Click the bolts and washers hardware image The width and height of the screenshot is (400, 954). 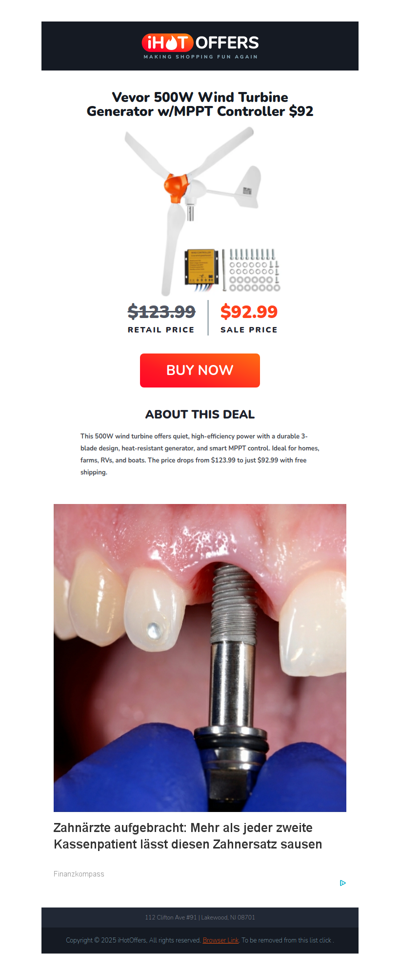[x=252, y=269]
